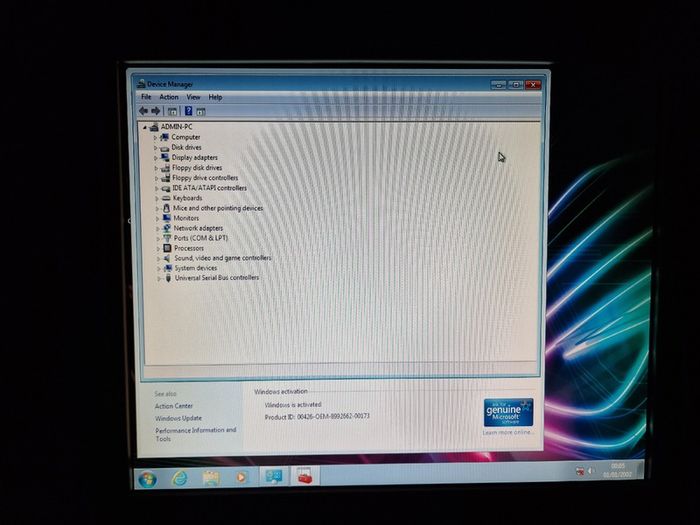Click the Disk drives category icon

tap(165, 147)
